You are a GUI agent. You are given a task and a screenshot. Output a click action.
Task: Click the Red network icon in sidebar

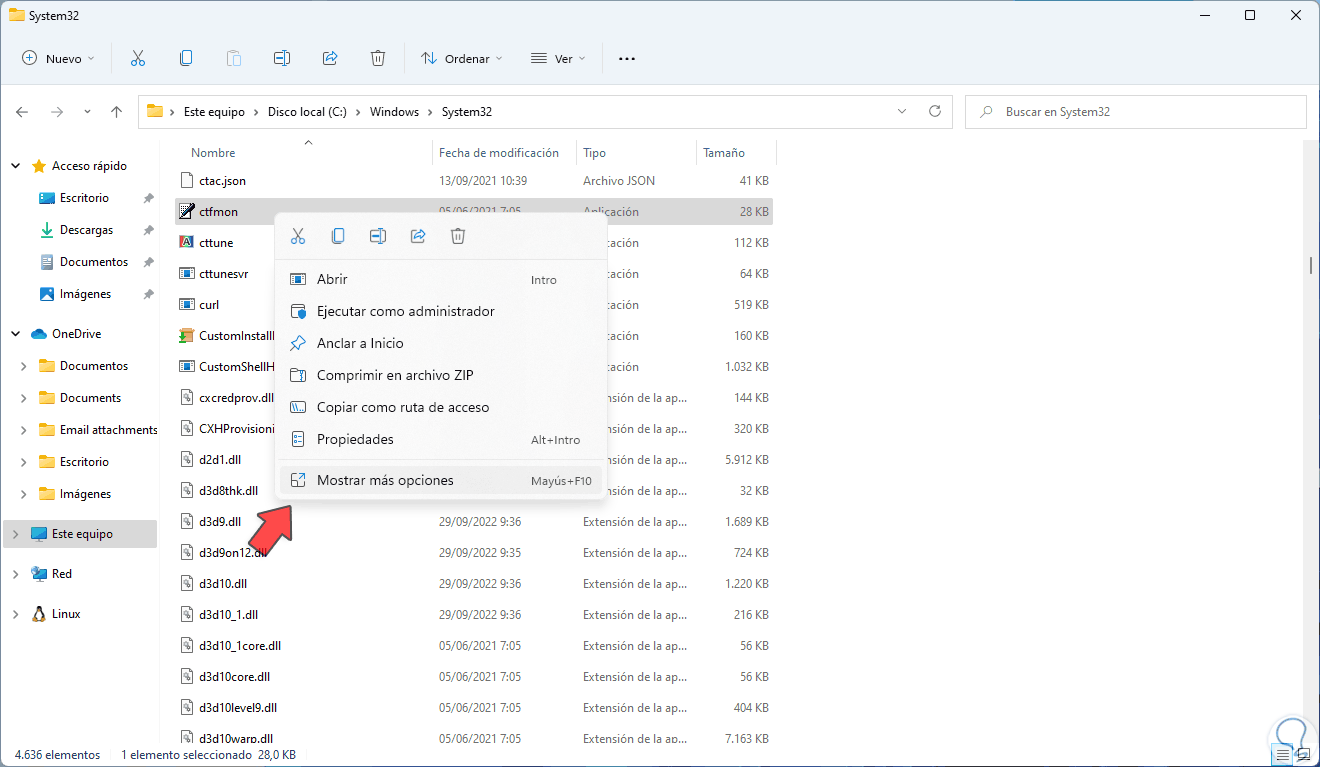pyautogui.click(x=39, y=574)
